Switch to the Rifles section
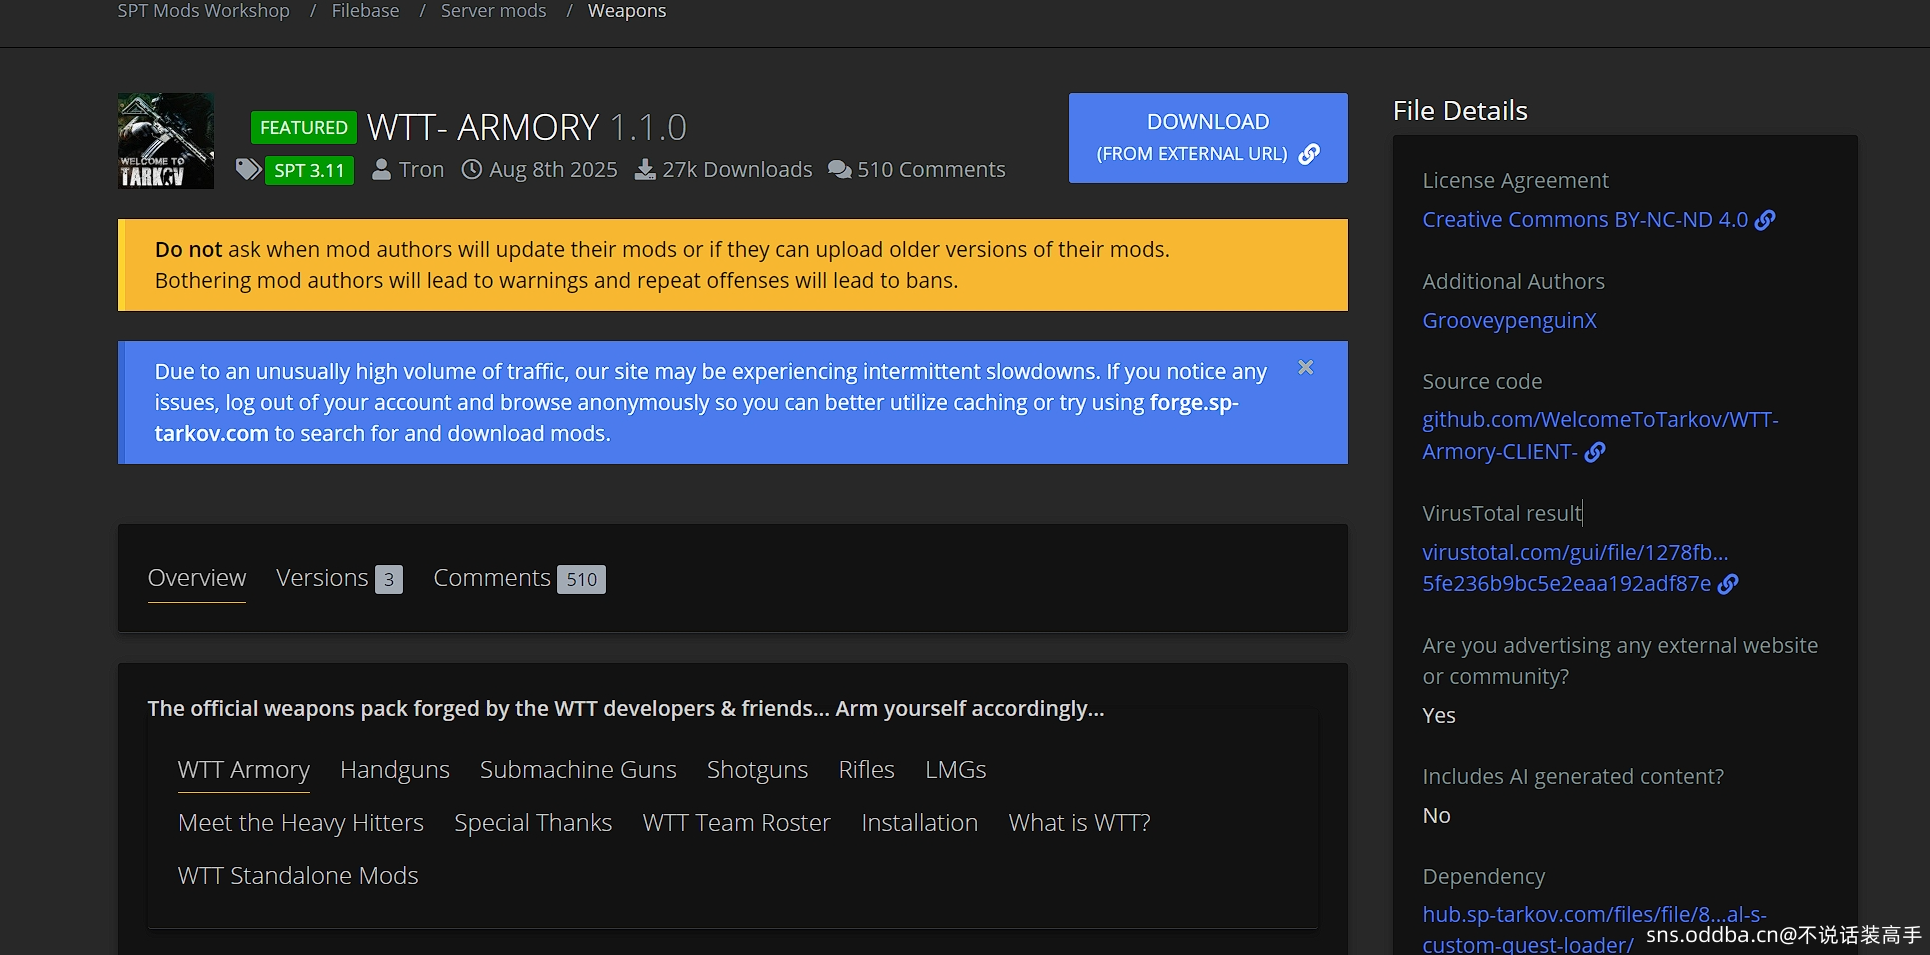Image resolution: width=1930 pixels, height=955 pixels. pyautogui.click(x=866, y=770)
